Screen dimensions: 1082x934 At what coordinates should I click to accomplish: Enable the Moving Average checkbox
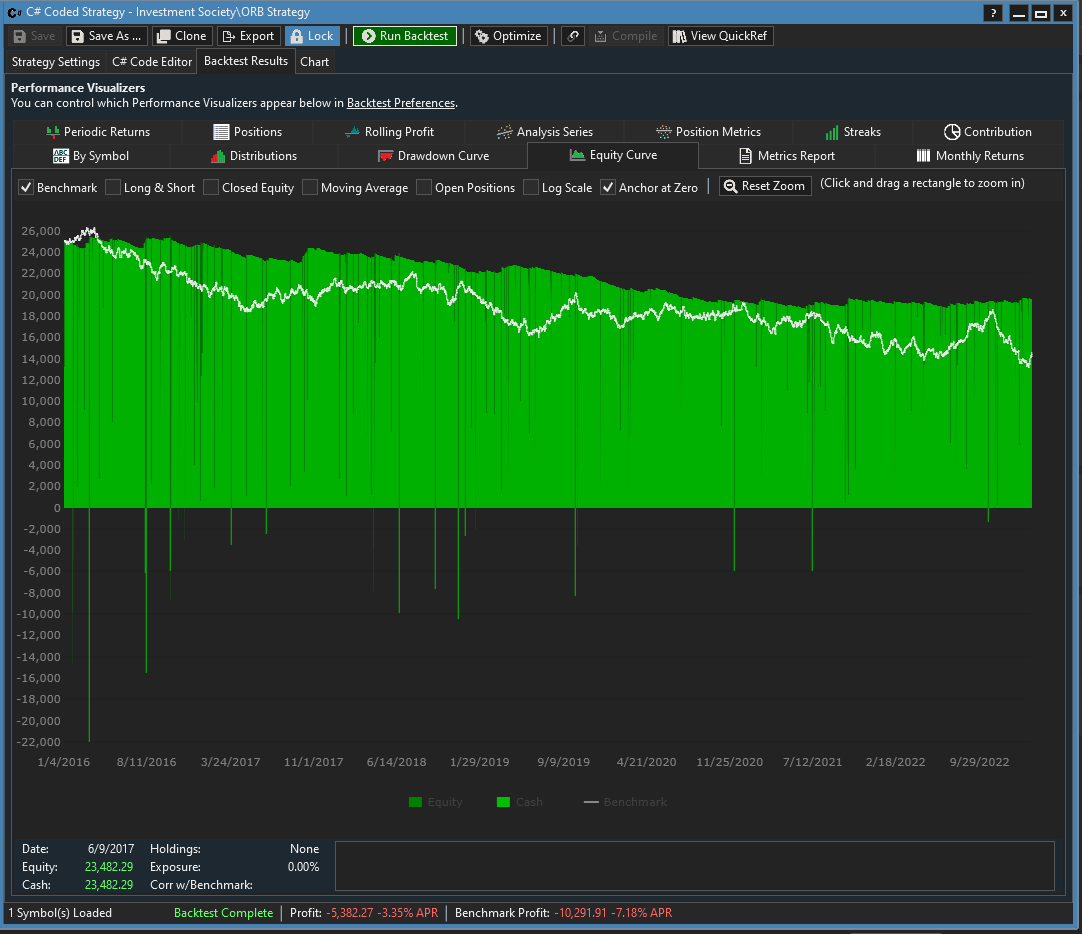(310, 188)
